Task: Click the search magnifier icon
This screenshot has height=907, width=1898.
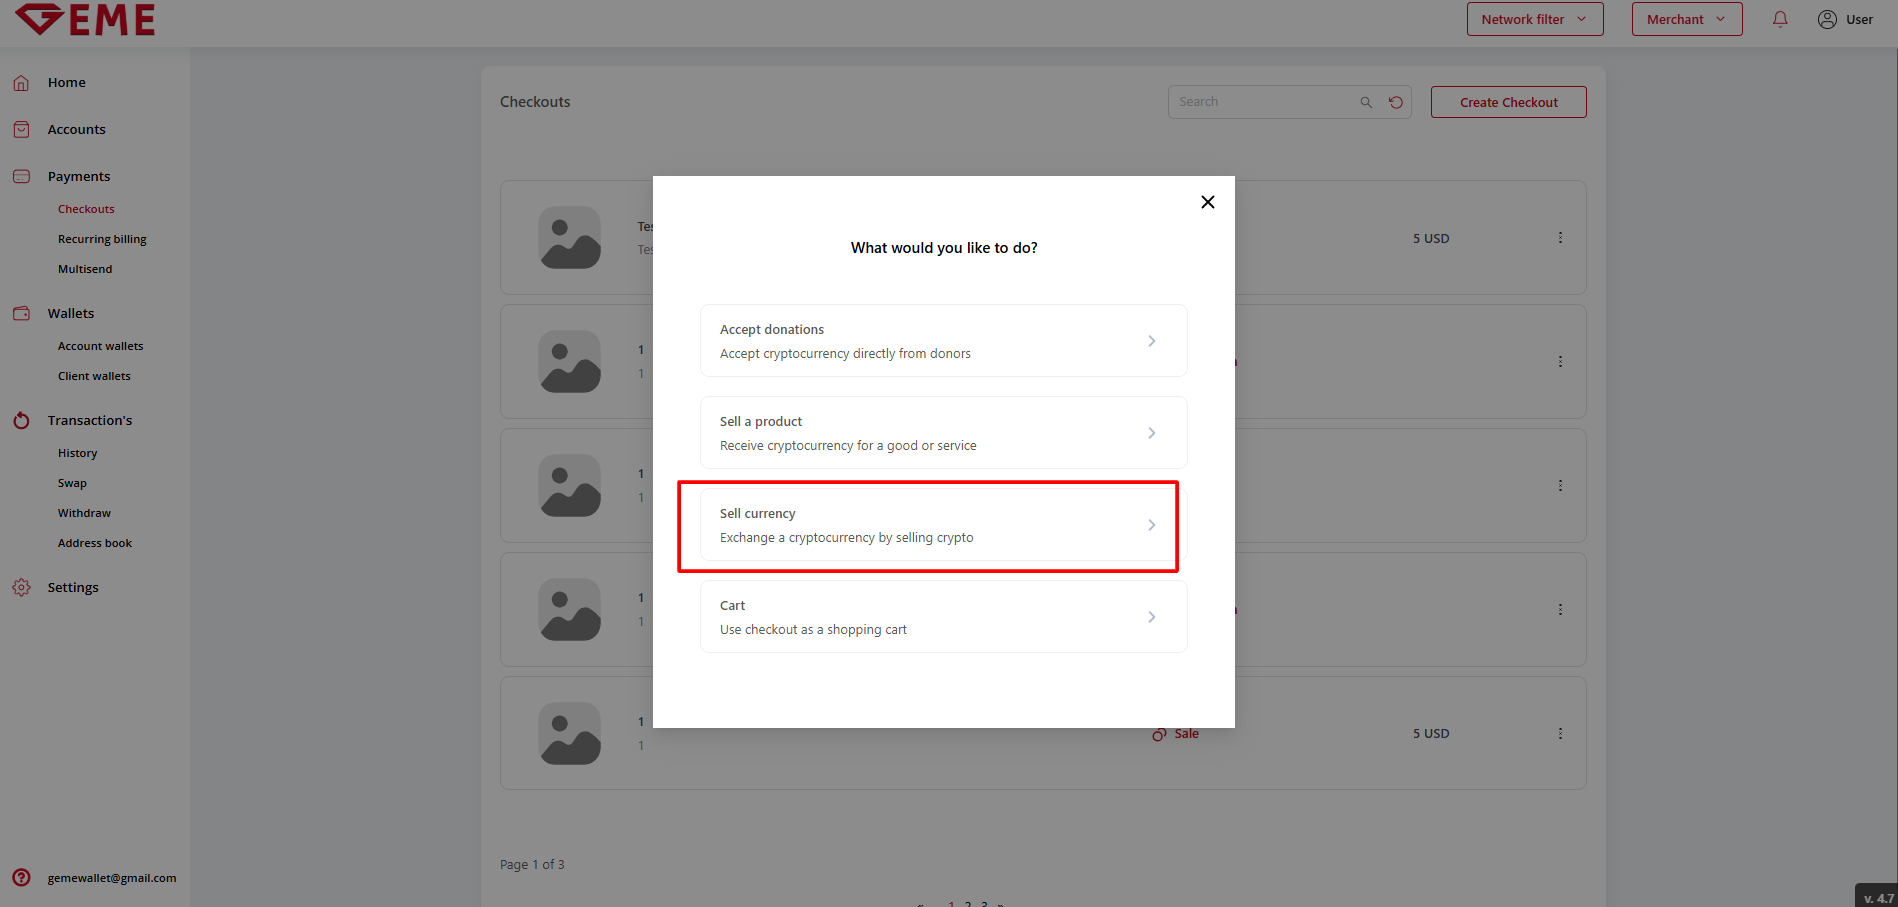Action: click(x=1366, y=102)
